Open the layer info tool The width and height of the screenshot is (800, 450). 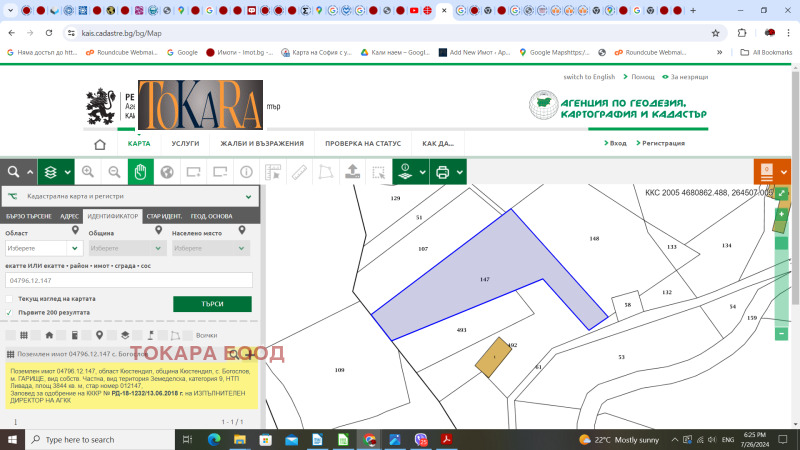(405, 172)
